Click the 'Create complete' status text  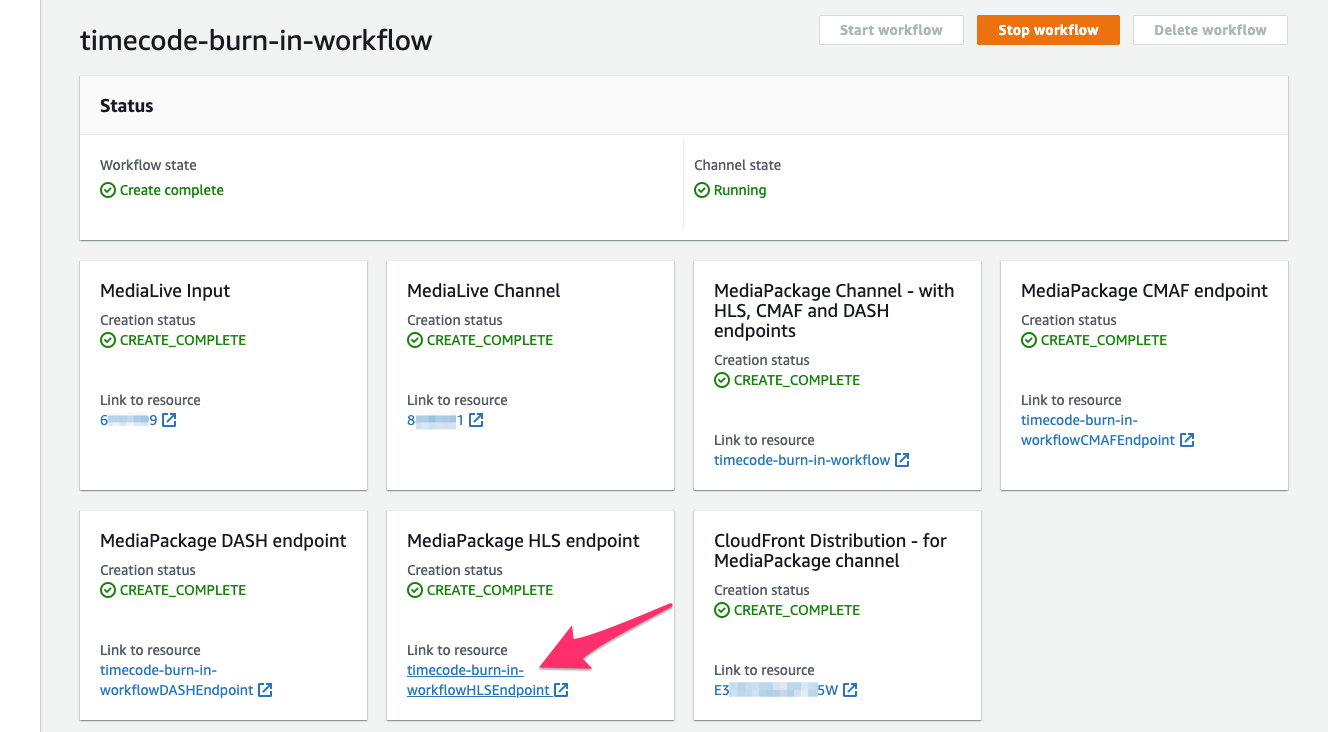(172, 190)
